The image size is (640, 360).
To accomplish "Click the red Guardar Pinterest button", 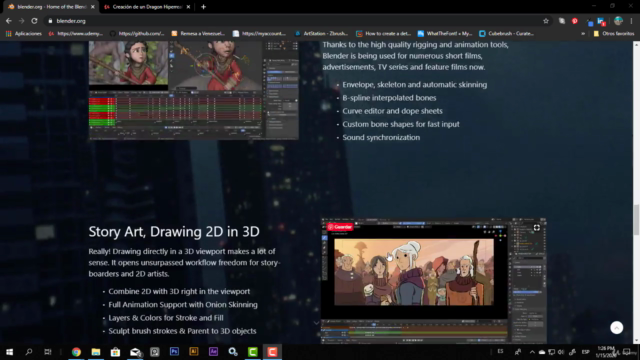I will coord(340,227).
